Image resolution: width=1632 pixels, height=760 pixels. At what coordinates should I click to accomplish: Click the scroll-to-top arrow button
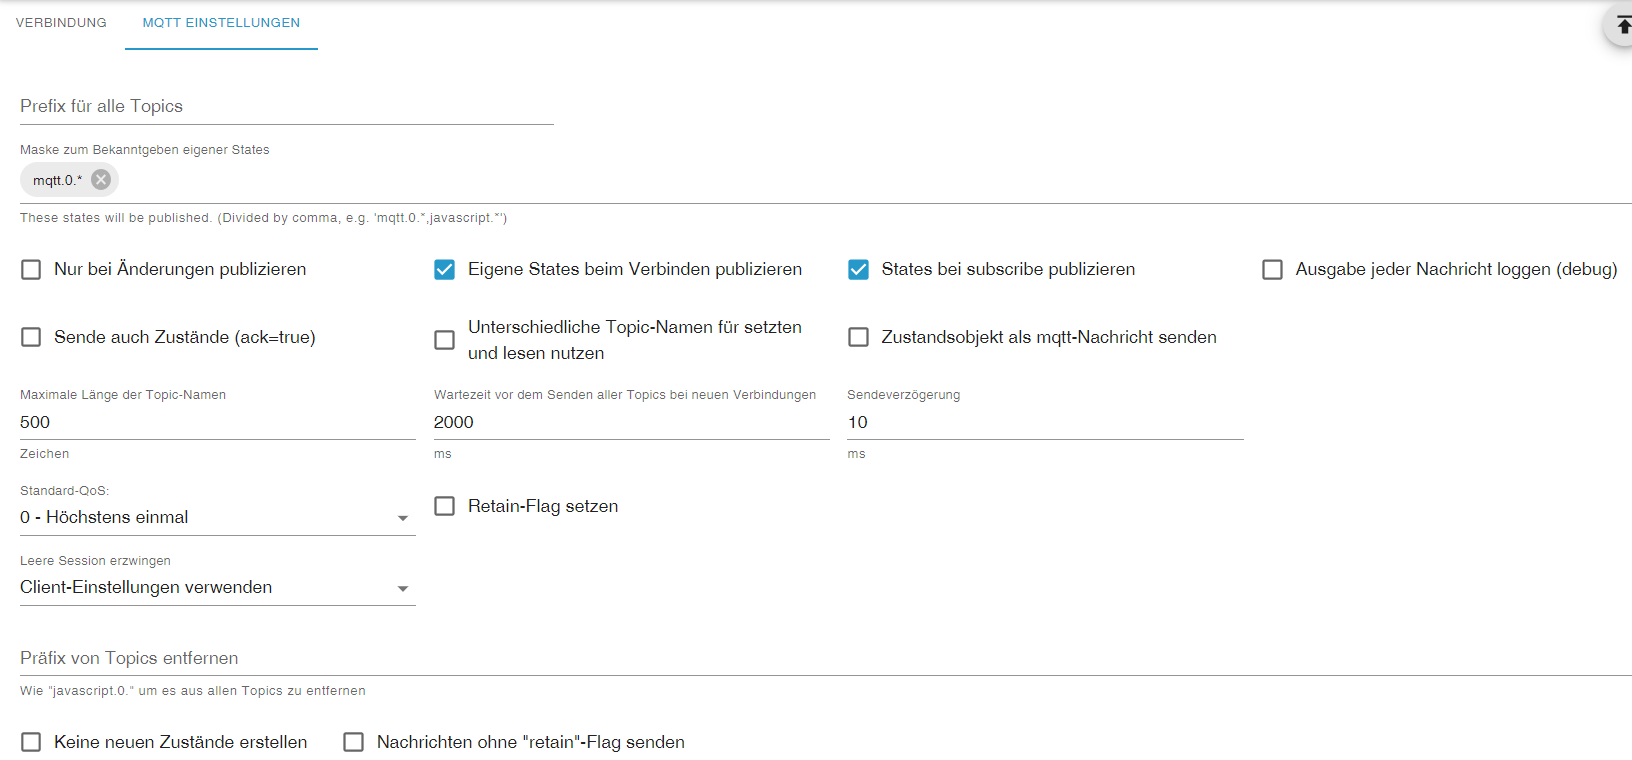pyautogui.click(x=1621, y=24)
